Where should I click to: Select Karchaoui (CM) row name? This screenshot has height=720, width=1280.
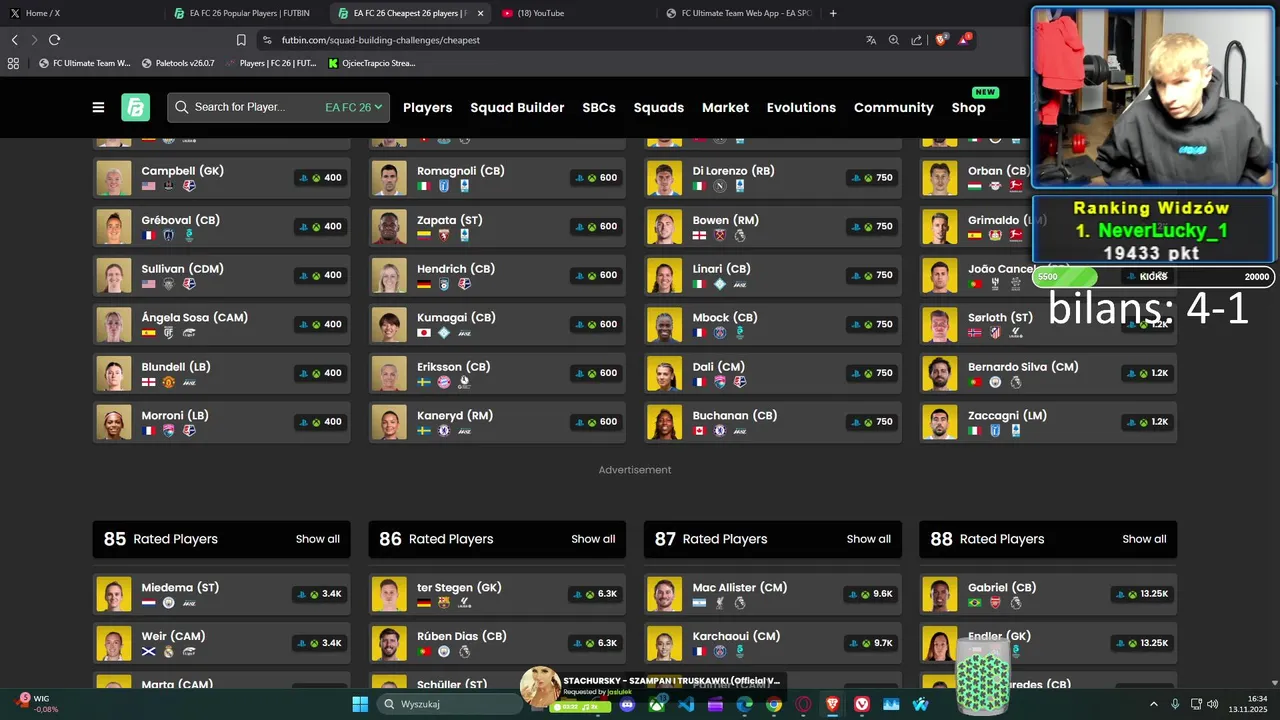(x=736, y=636)
